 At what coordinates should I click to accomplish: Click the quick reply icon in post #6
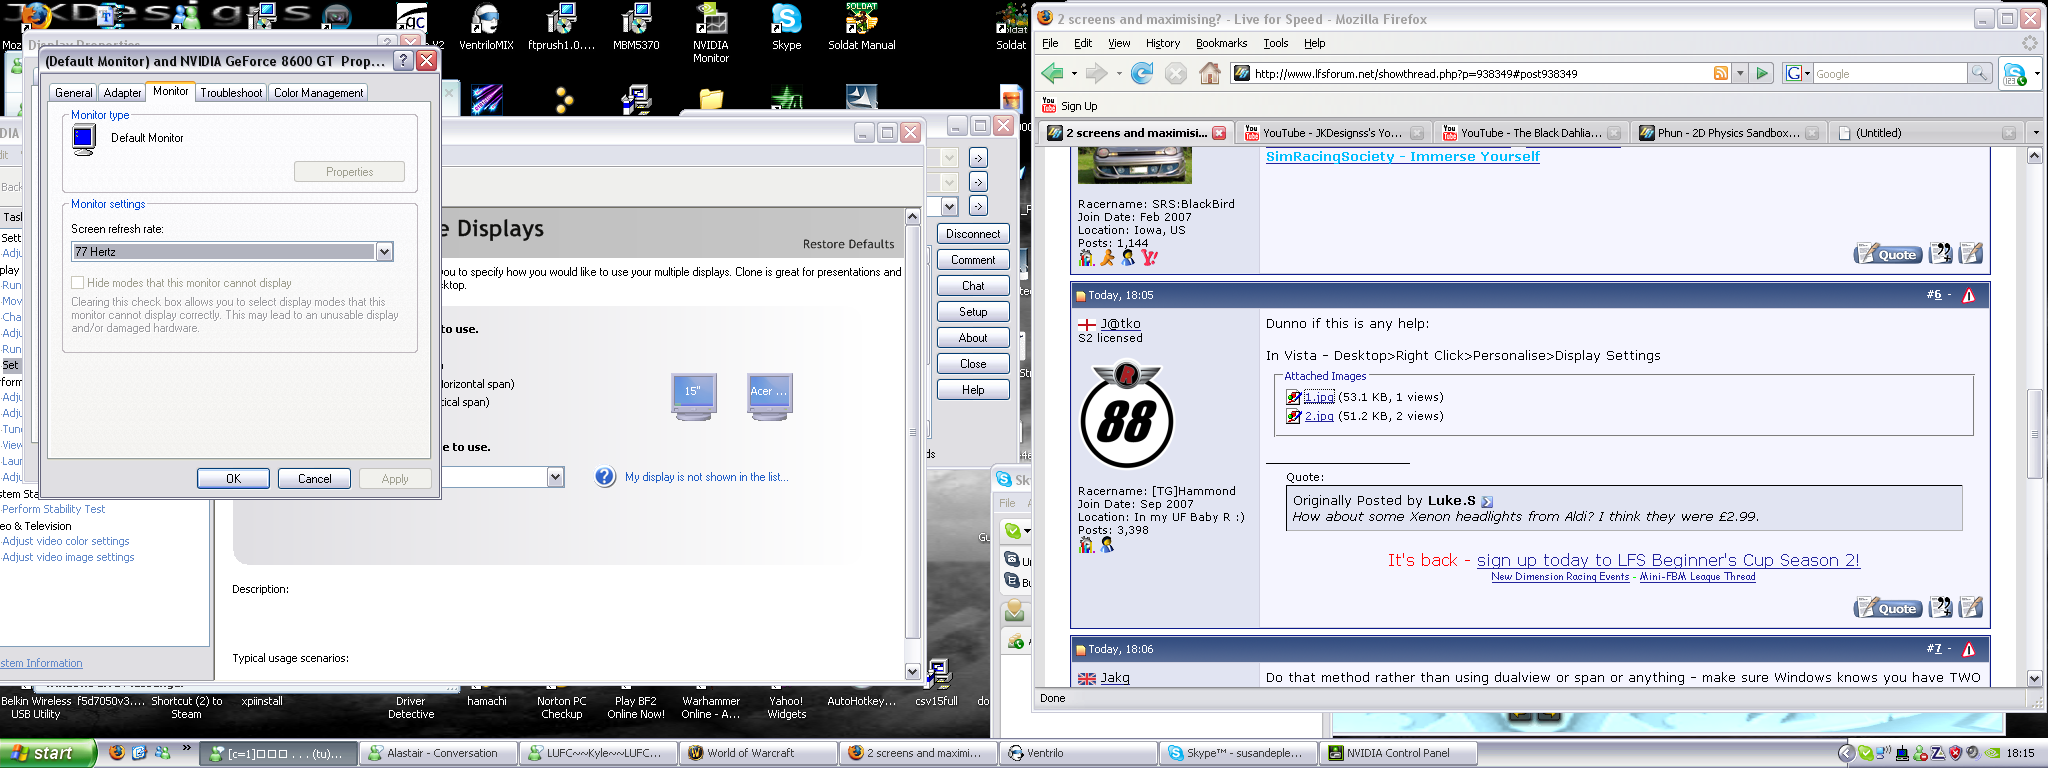pos(1971,607)
